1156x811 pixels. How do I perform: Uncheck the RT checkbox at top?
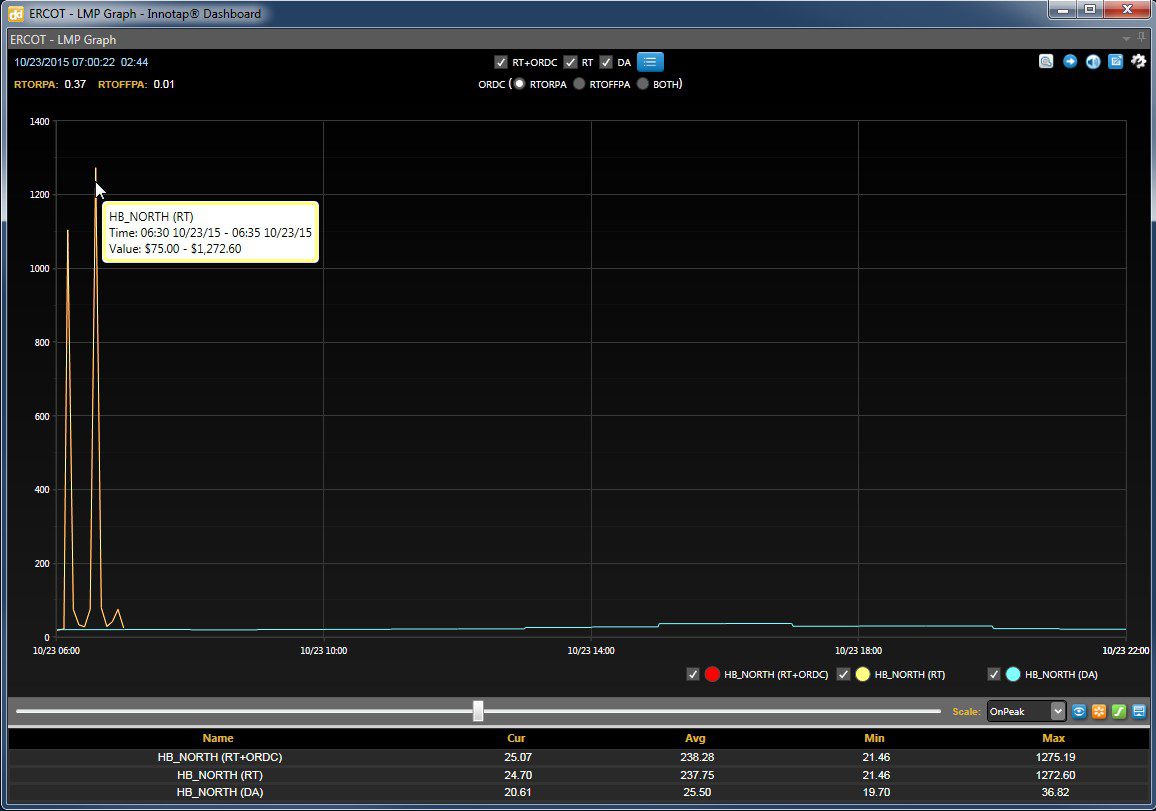click(570, 62)
